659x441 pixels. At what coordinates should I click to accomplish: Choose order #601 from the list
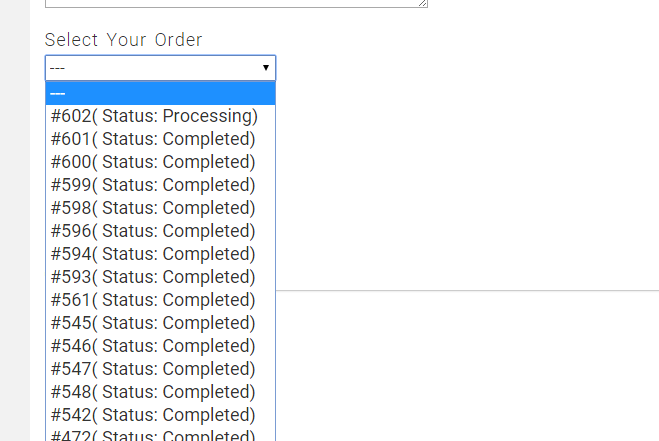(153, 139)
